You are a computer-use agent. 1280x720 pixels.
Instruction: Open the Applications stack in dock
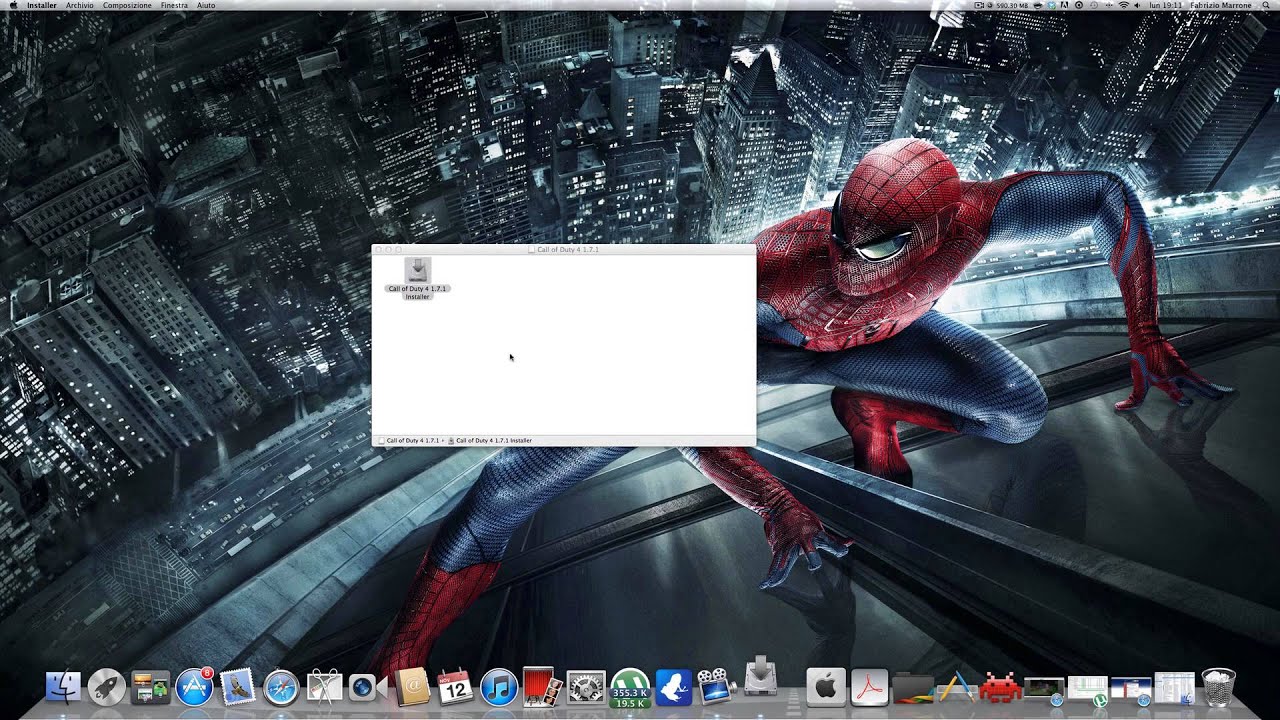point(956,687)
